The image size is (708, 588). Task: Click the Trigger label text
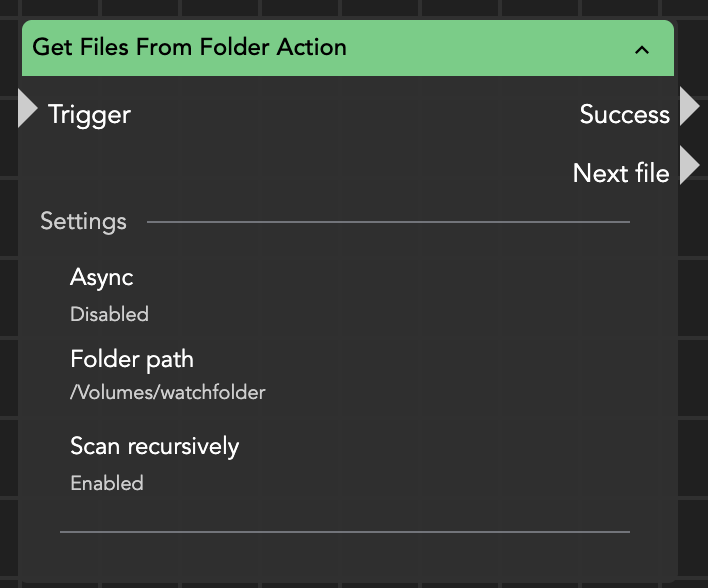click(x=89, y=115)
